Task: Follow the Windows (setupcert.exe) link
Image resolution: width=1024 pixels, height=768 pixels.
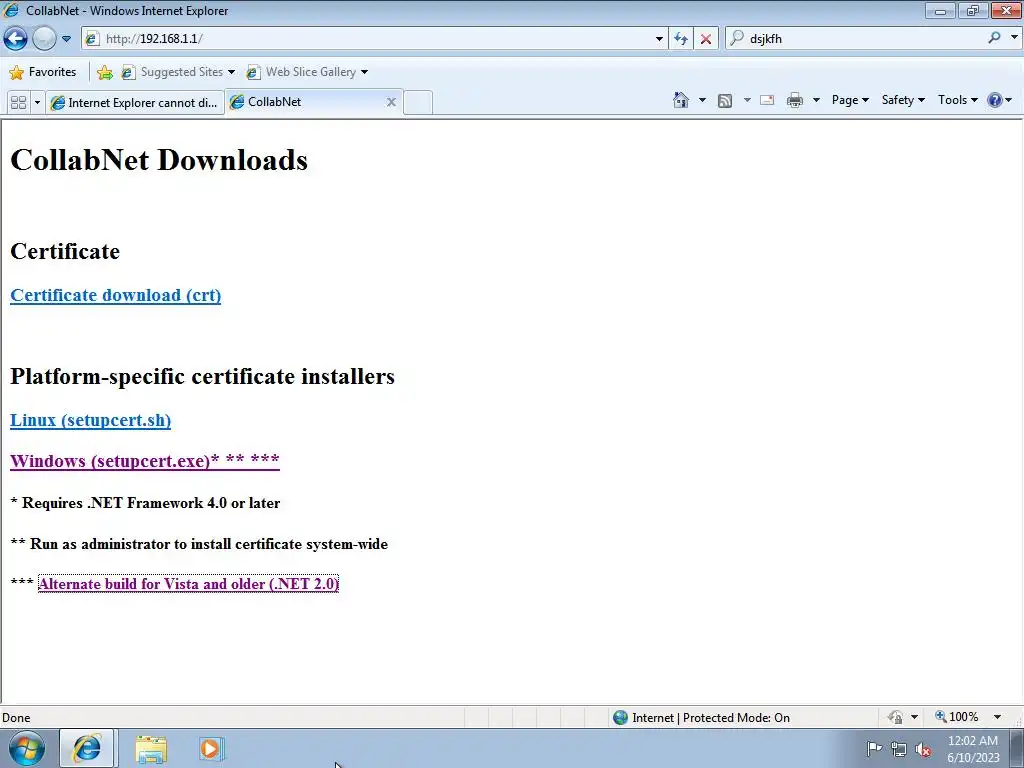Action: point(145,461)
